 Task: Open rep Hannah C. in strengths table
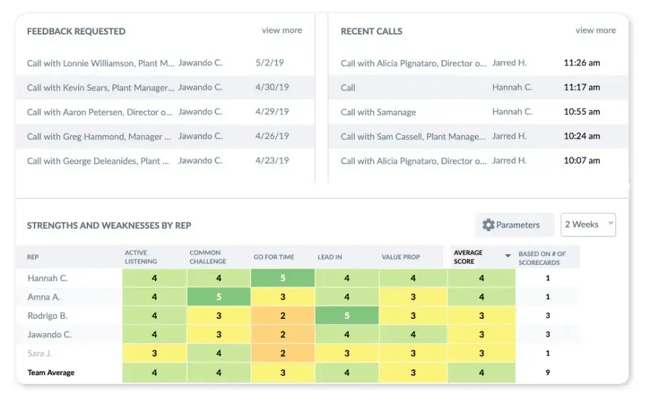coord(47,278)
